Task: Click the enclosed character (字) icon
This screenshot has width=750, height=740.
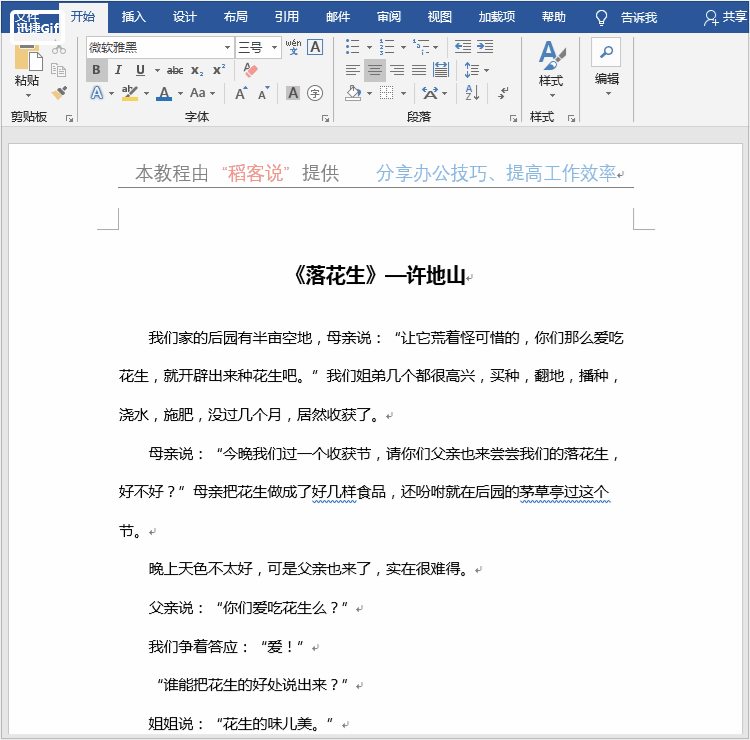Action: click(314, 93)
